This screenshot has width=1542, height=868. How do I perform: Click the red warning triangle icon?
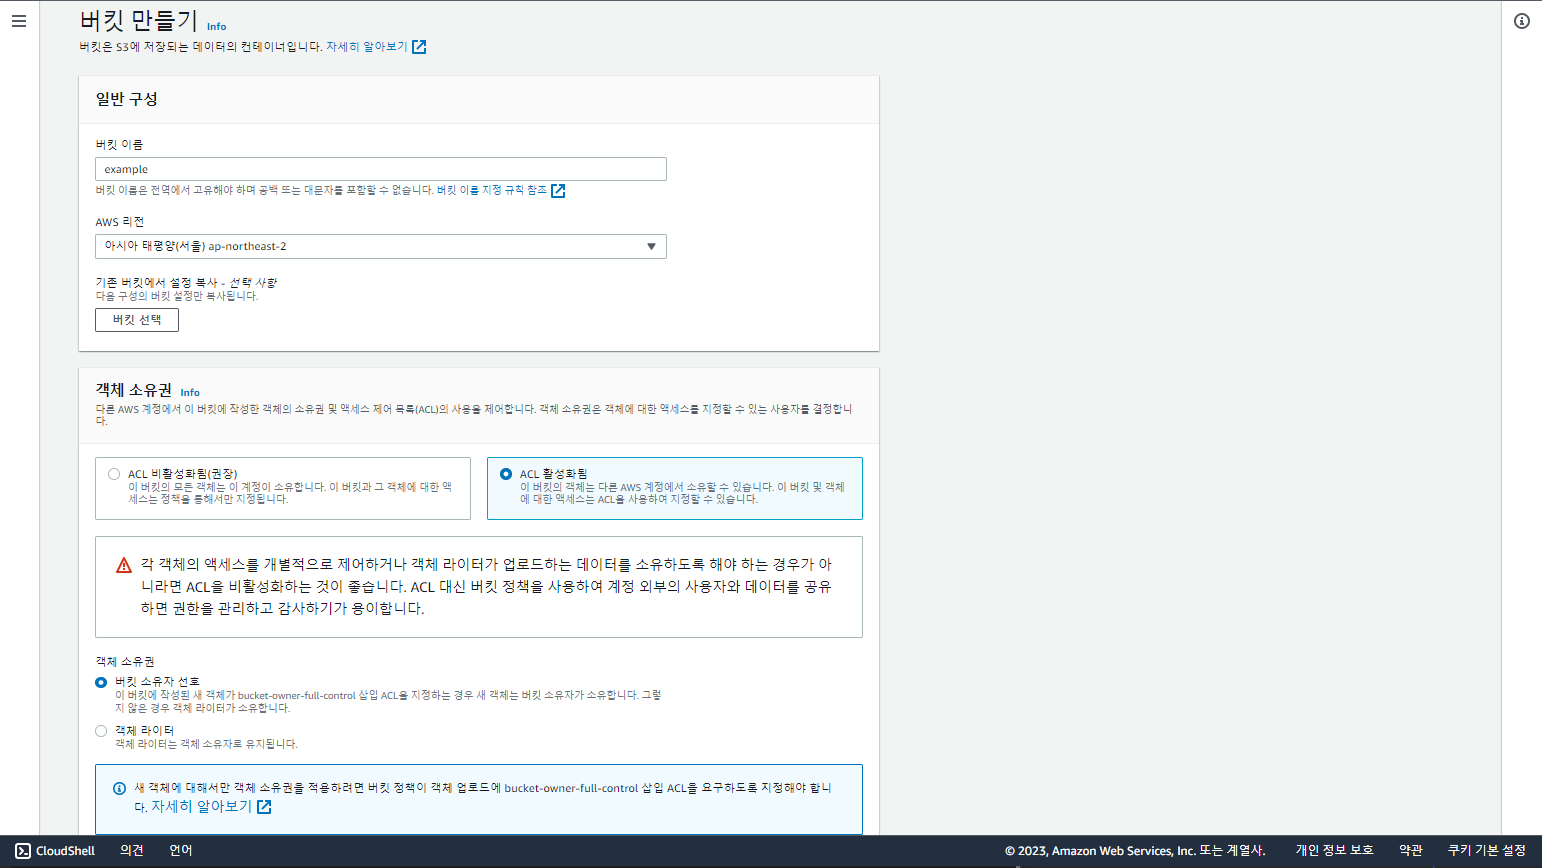click(124, 566)
